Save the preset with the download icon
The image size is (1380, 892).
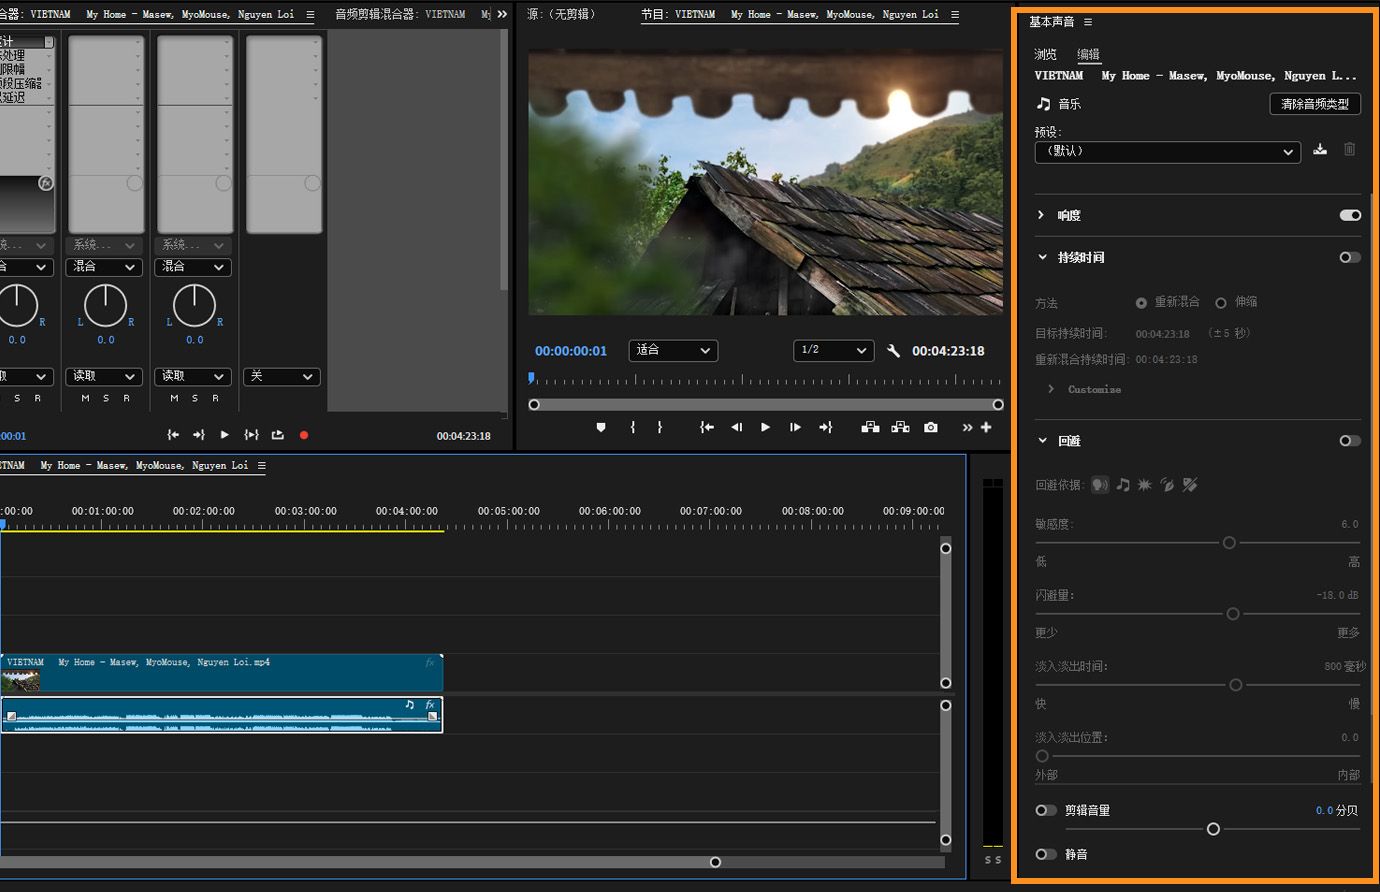[1320, 148]
